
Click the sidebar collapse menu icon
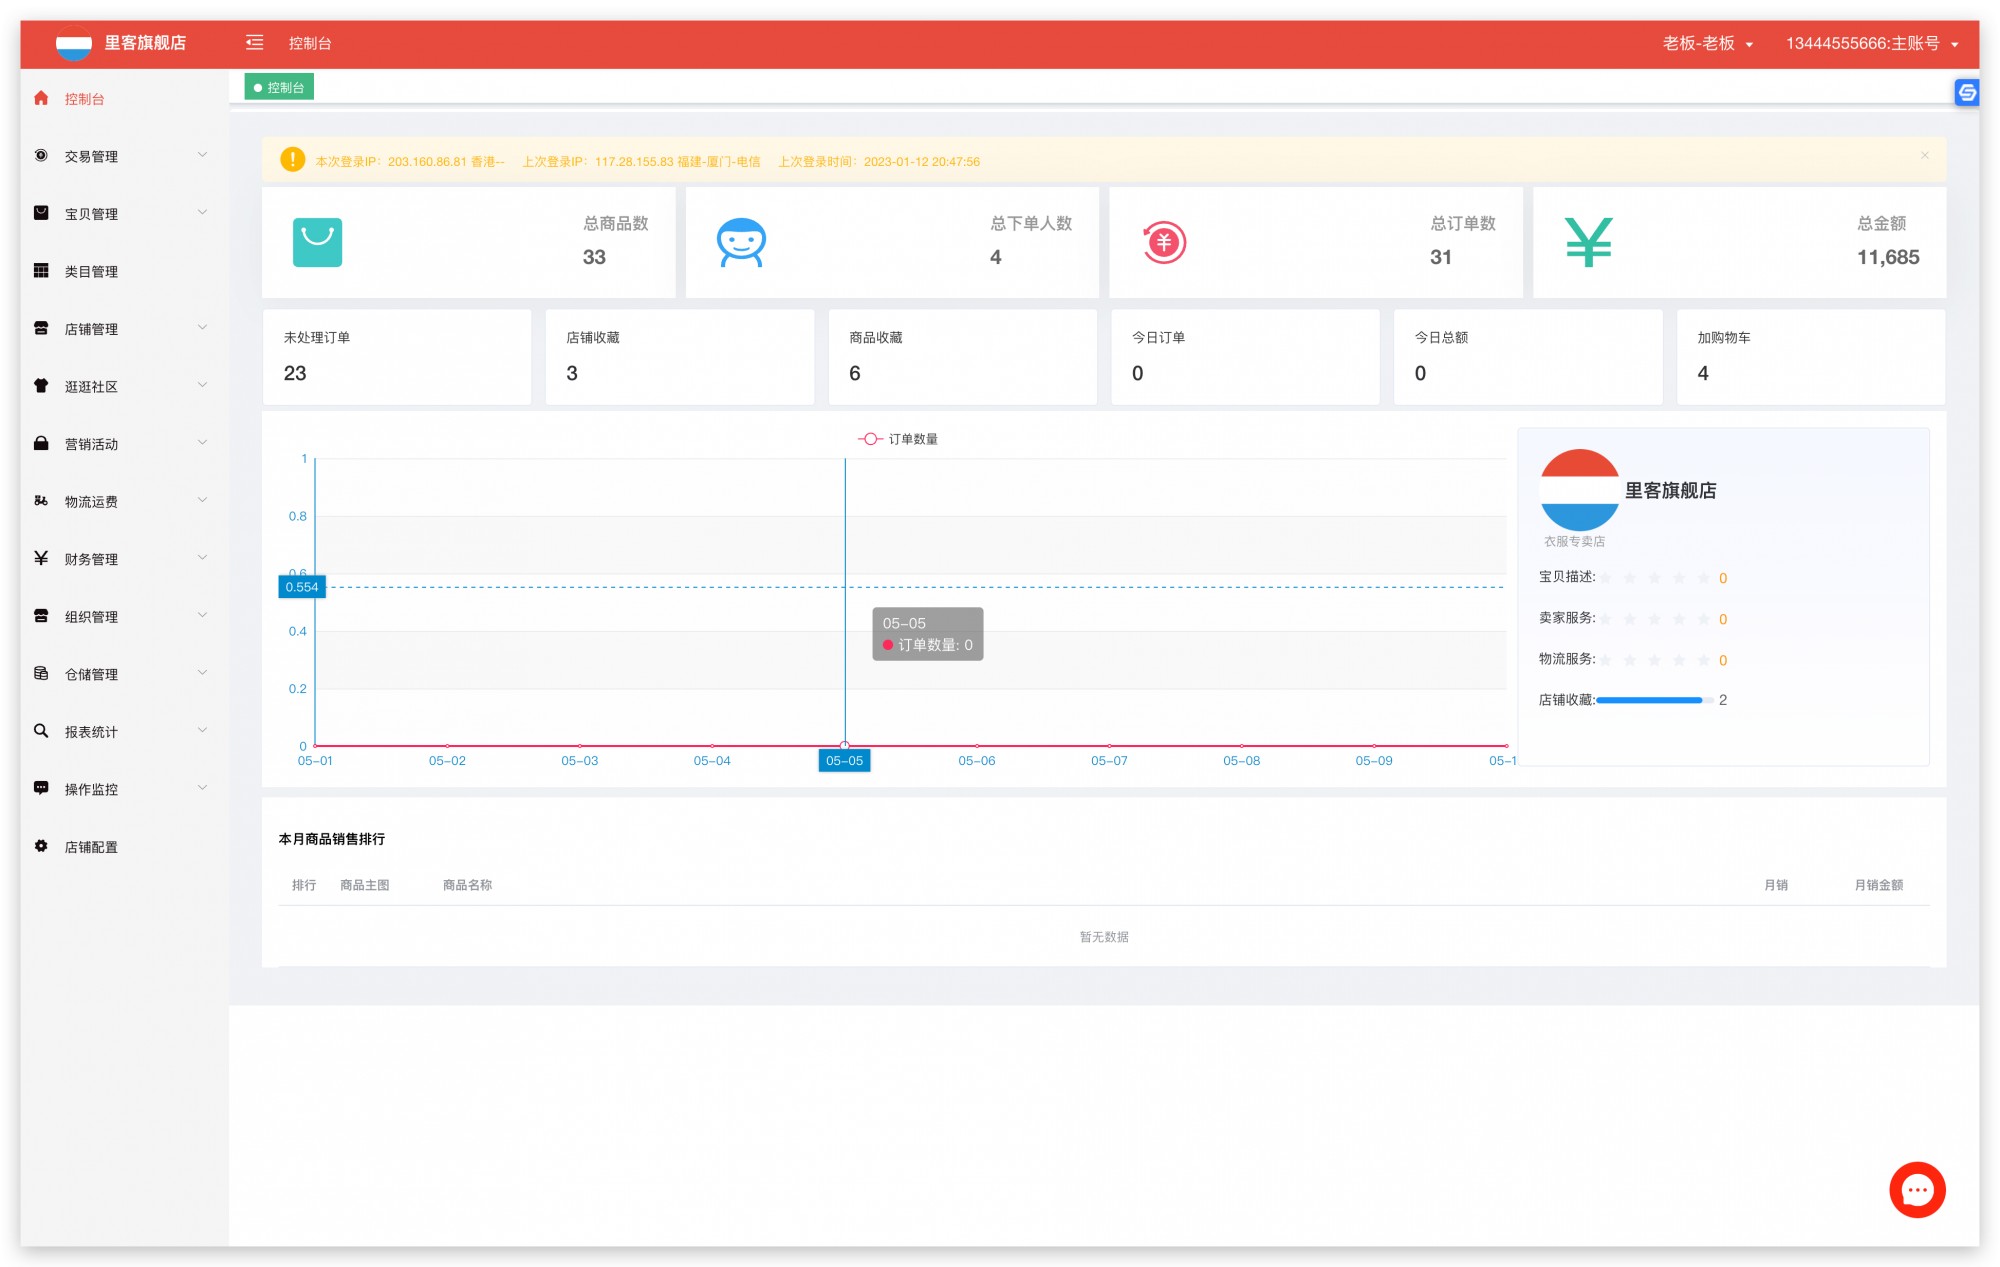coord(255,43)
